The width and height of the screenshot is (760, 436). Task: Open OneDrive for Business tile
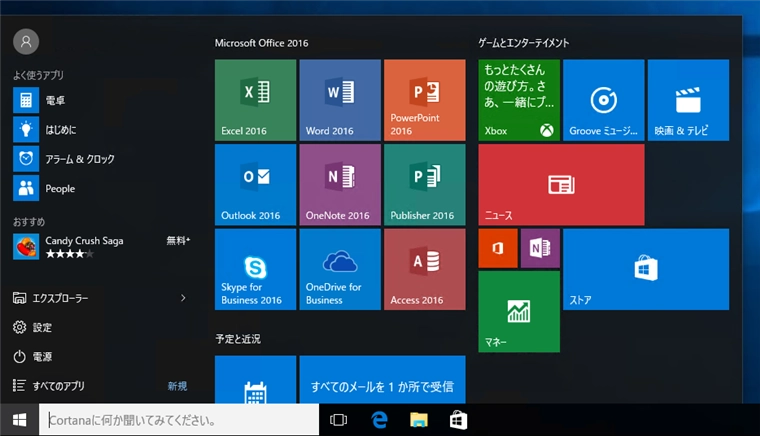click(x=340, y=269)
